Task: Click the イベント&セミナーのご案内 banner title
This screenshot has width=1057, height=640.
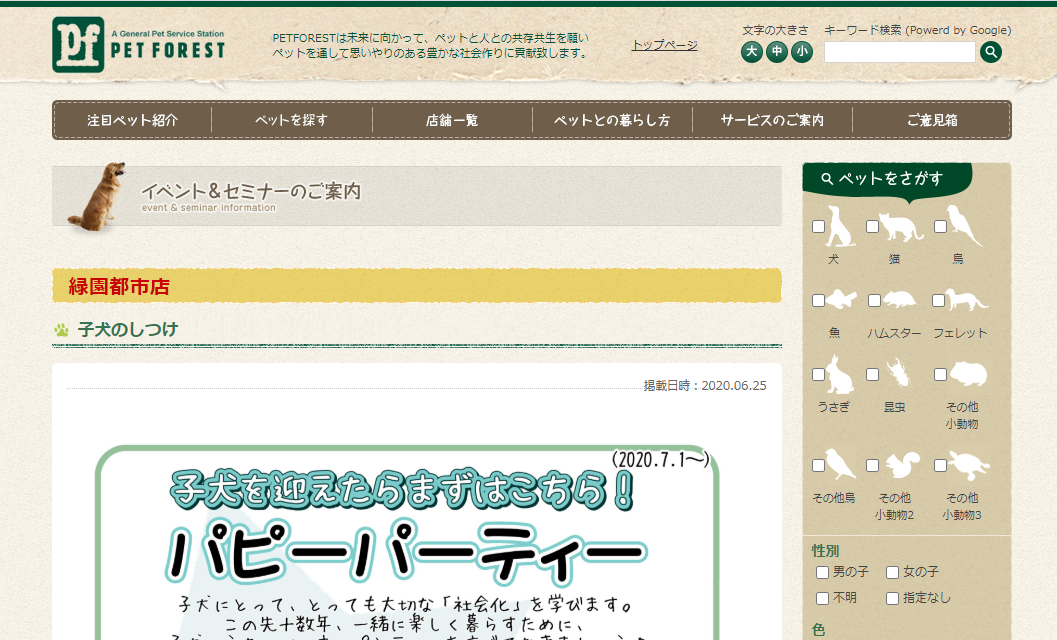Action: pos(251,192)
